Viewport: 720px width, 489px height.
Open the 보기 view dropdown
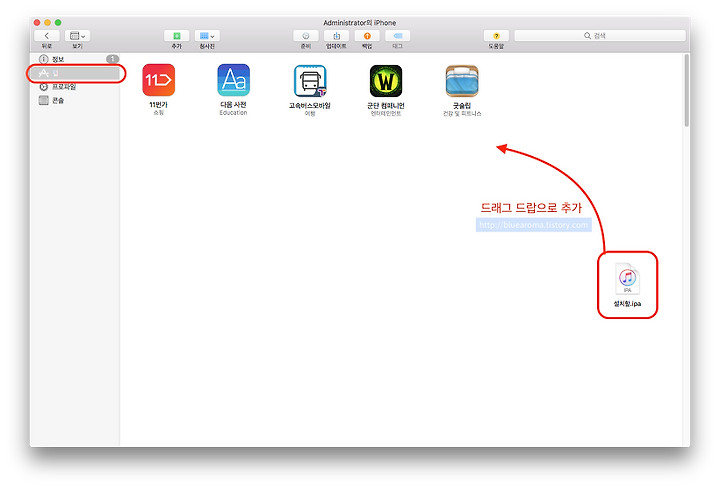click(77, 36)
